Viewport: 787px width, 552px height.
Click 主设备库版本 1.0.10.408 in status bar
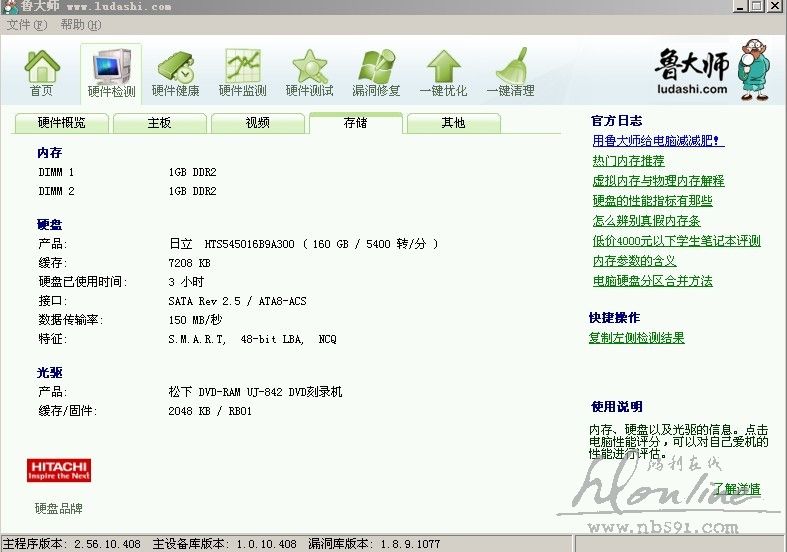tap(224, 544)
